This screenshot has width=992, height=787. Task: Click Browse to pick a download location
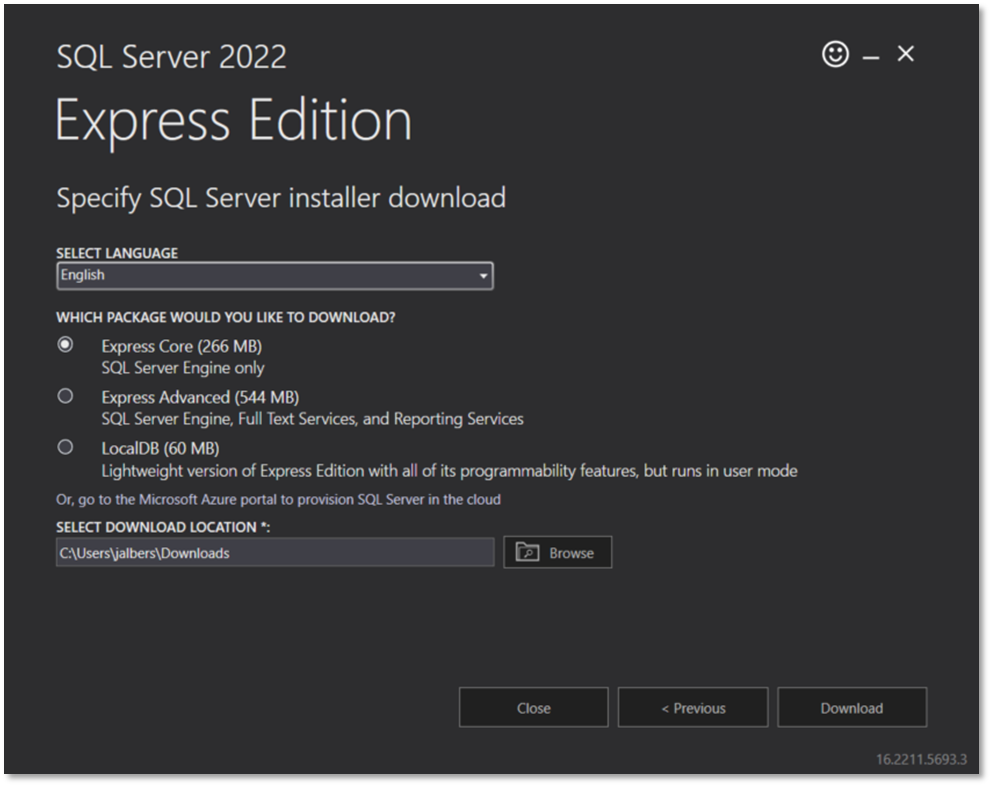(x=557, y=551)
